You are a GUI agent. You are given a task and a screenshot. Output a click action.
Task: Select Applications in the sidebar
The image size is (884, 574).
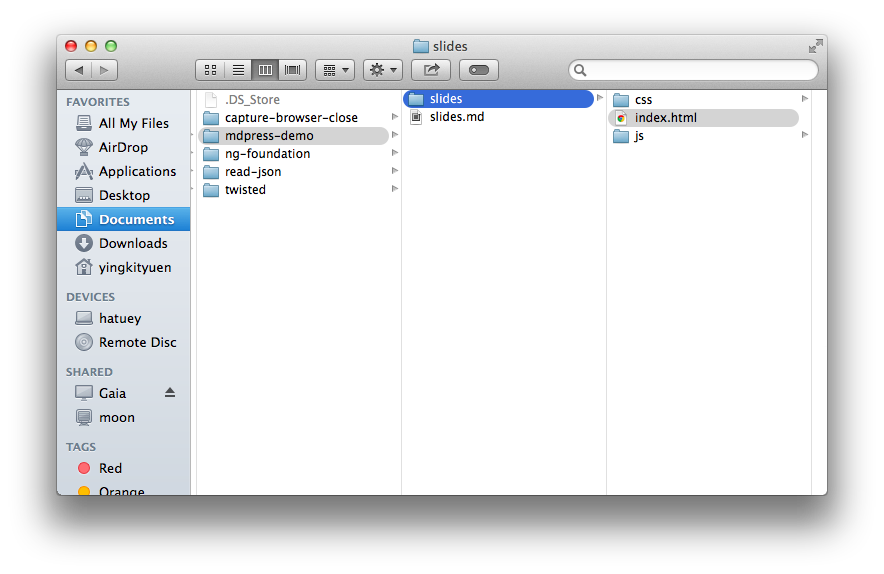[137, 171]
